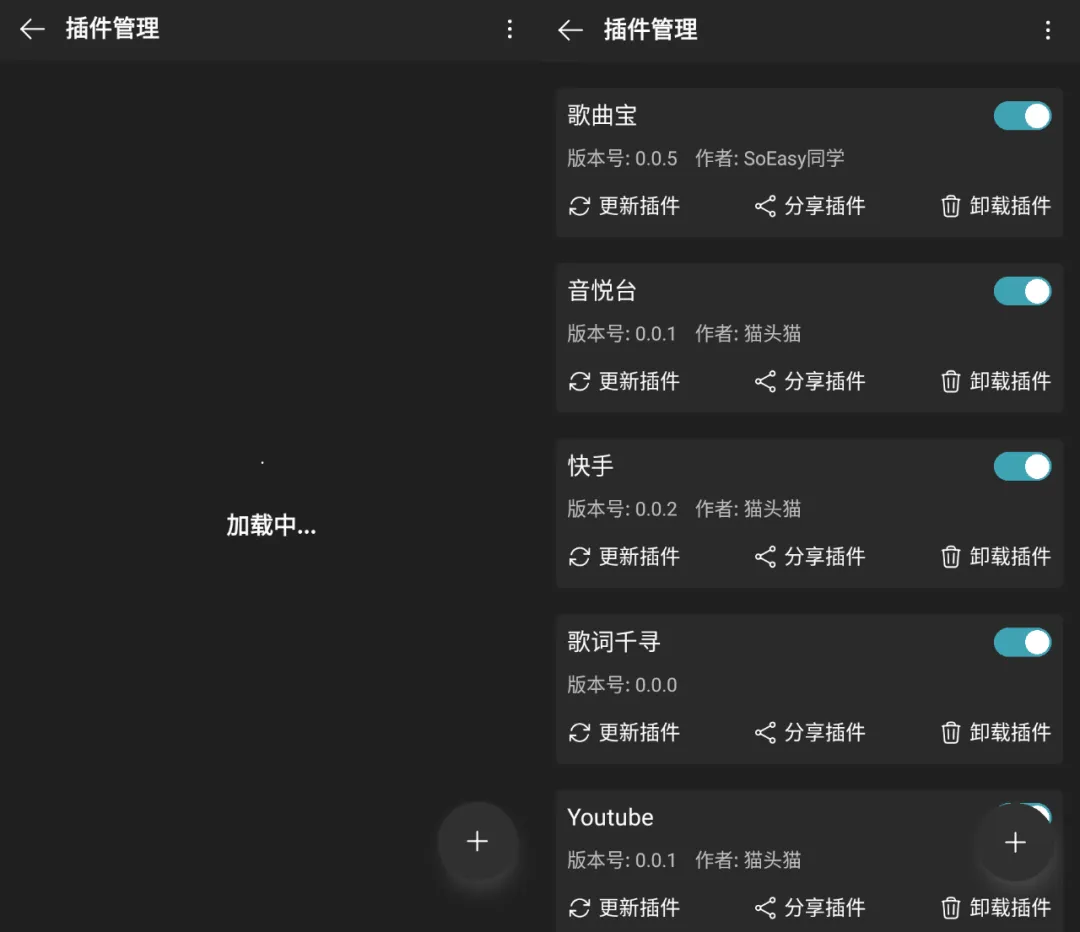Share the 音悦台 plugin

tap(810, 382)
